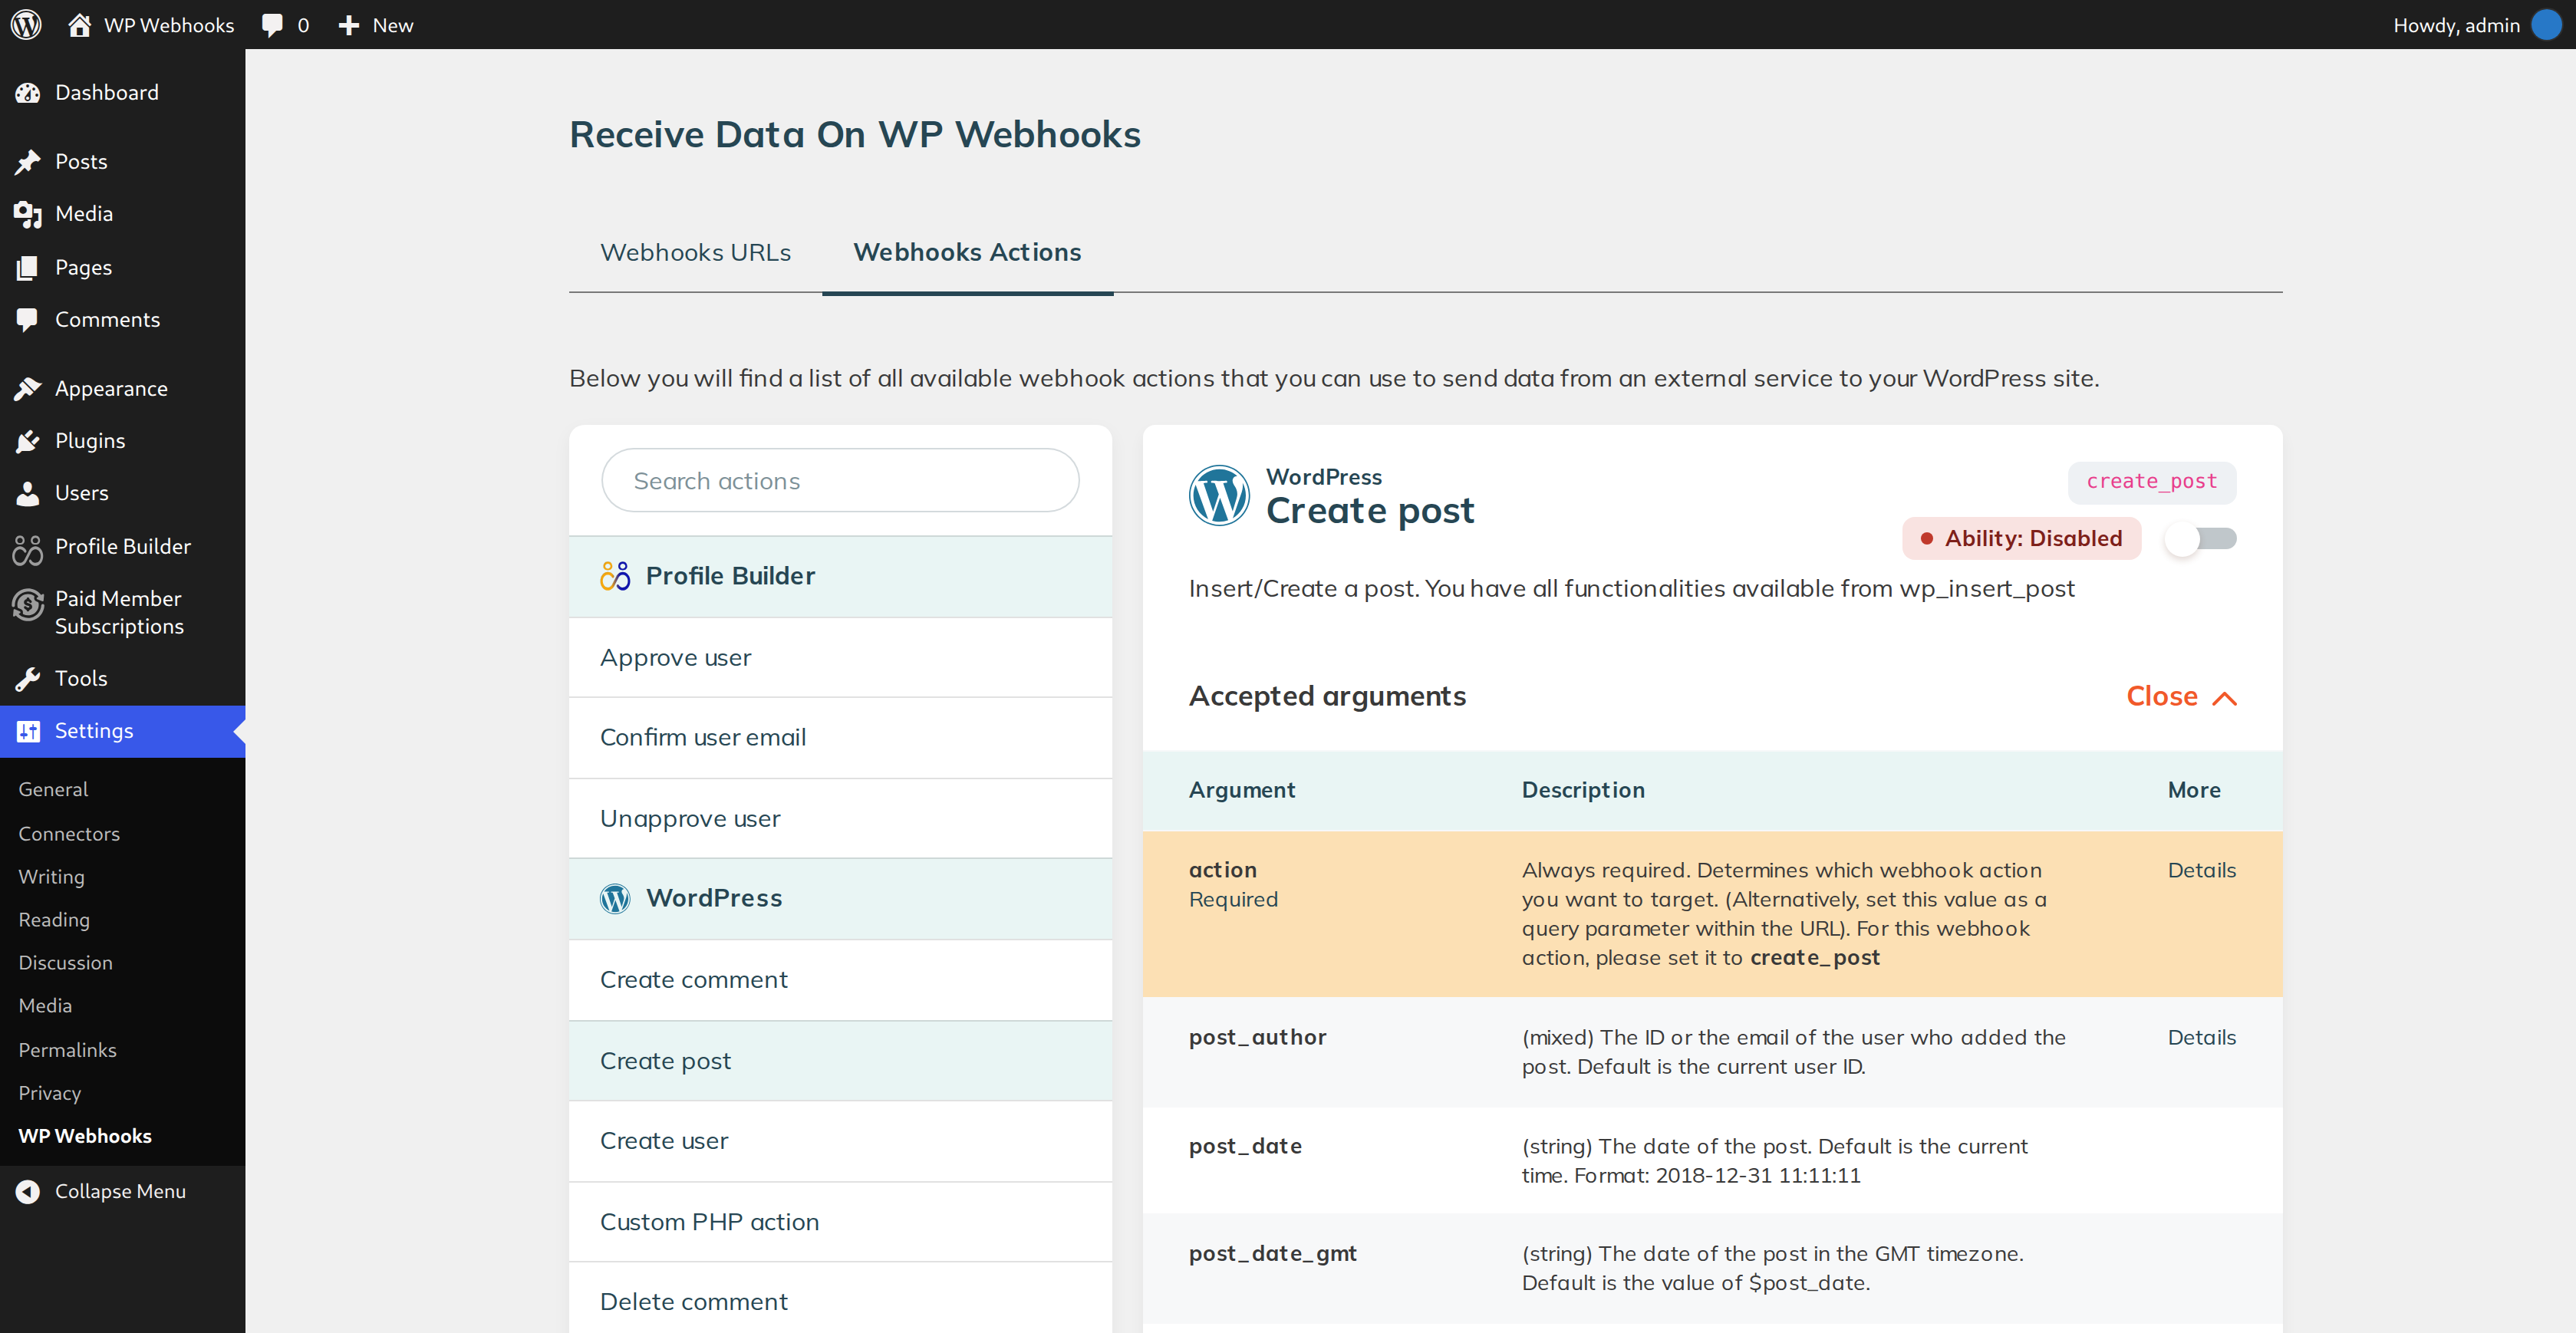Click Details link for post_author argument
Viewport: 2576px width, 1333px height.
2201,1037
